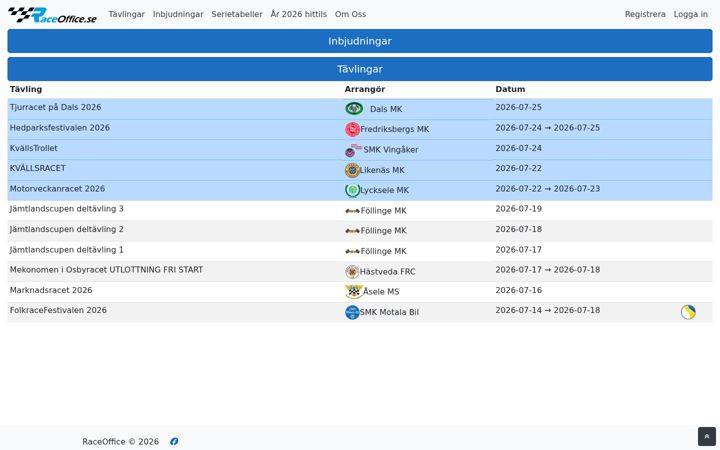Image resolution: width=720 pixels, height=450 pixels.
Task: Click the Hästveda FRC organizer name
Action: (388, 272)
